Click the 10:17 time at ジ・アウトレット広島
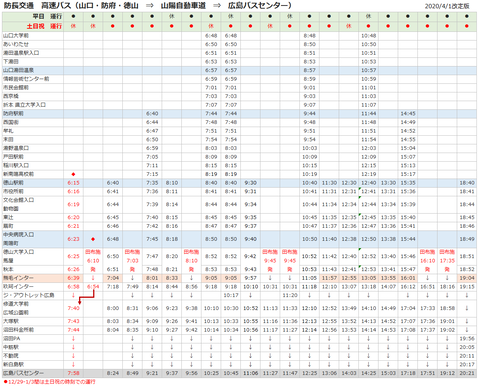Screen dimensions: 480x391 (x=231, y=295)
